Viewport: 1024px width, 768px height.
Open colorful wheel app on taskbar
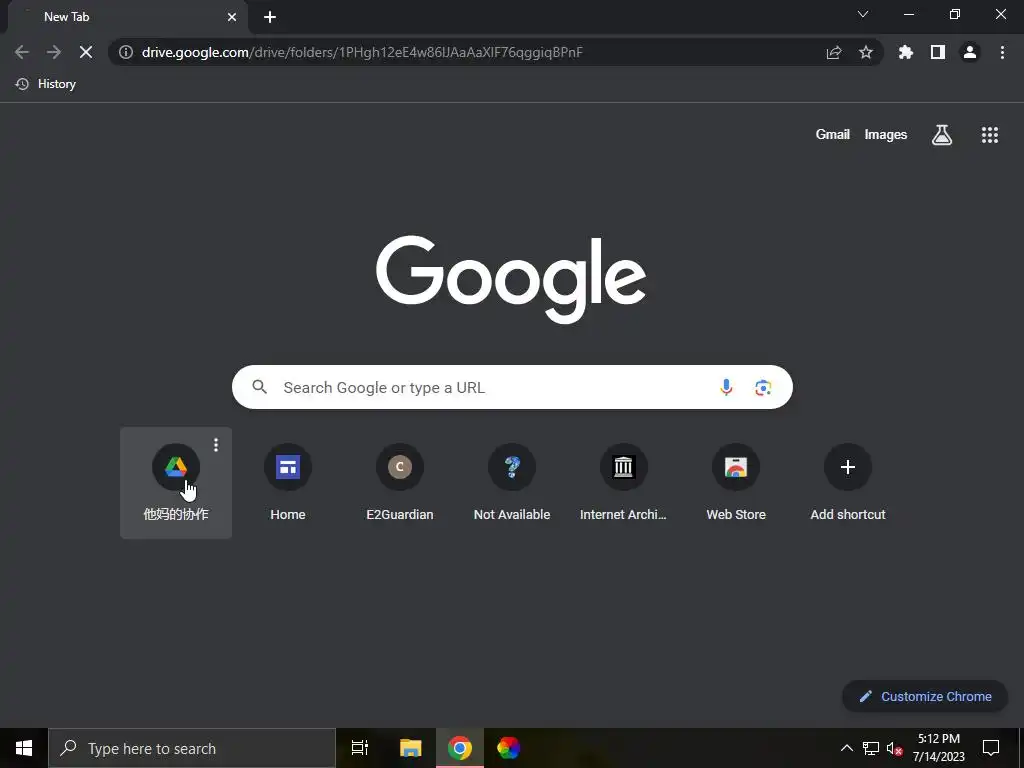(x=508, y=748)
